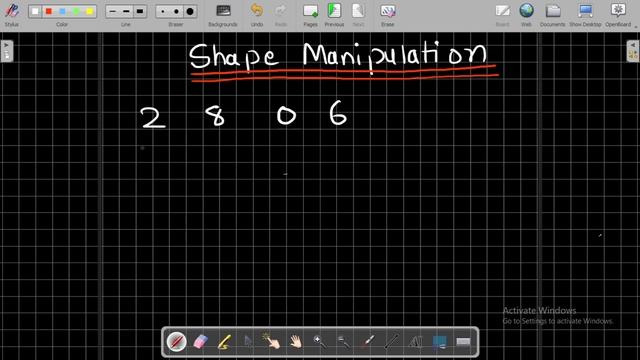640x360 pixels.
Task: Select the arrow Selector tool
Action: 248,342
